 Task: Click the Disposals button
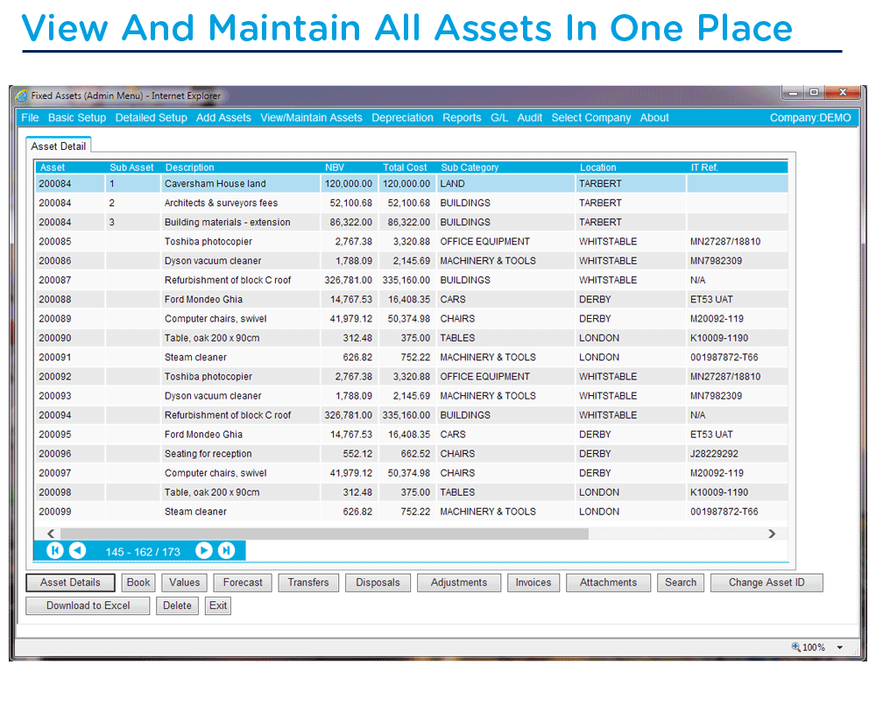[377, 583]
